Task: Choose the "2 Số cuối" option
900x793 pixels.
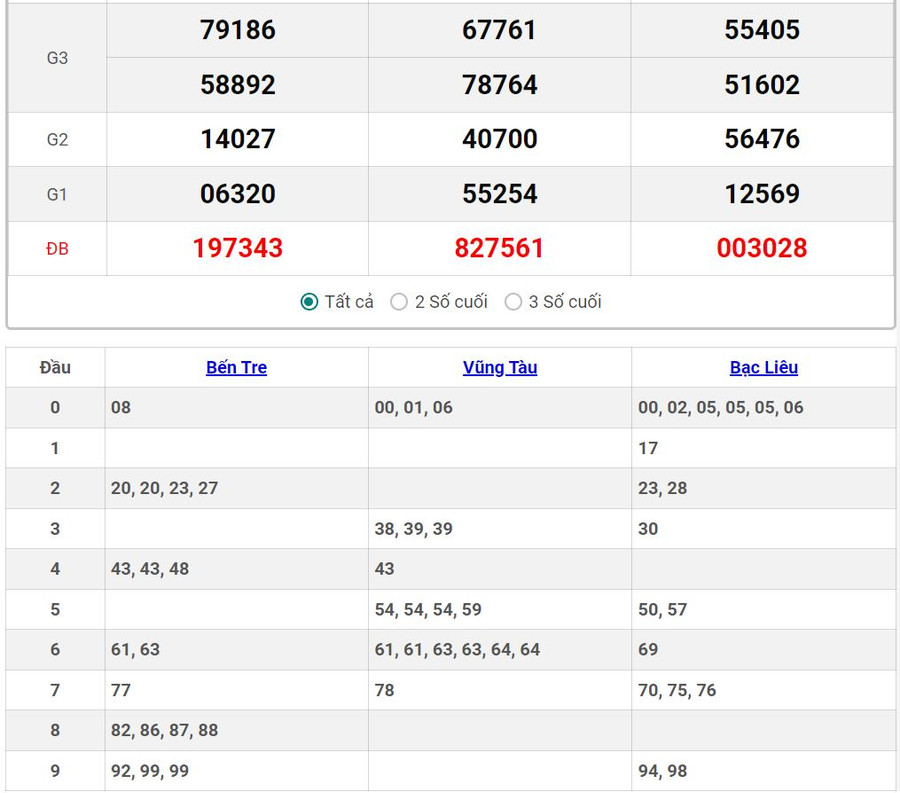Action: pyautogui.click(x=399, y=302)
